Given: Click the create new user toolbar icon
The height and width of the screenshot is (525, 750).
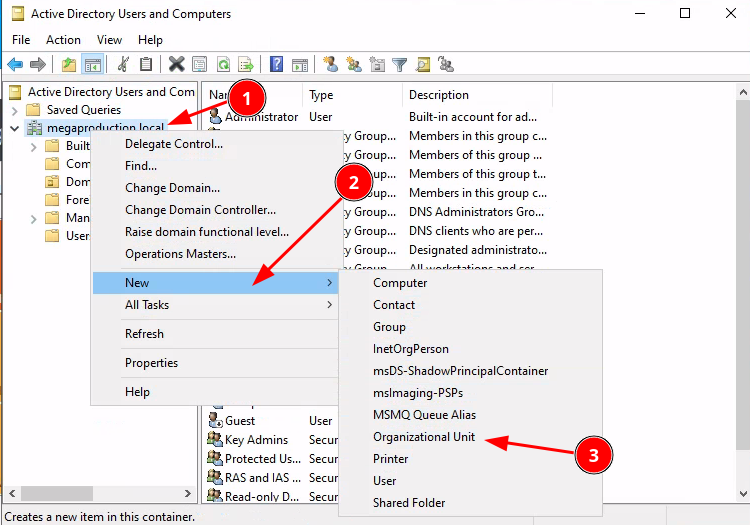Looking at the screenshot, I should (329, 64).
